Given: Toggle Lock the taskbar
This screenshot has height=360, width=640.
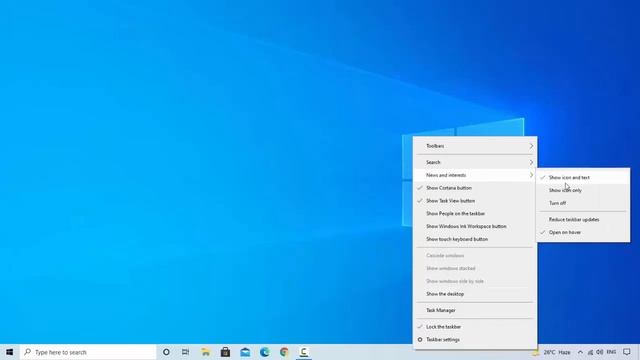Looking at the screenshot, I should point(475,327).
